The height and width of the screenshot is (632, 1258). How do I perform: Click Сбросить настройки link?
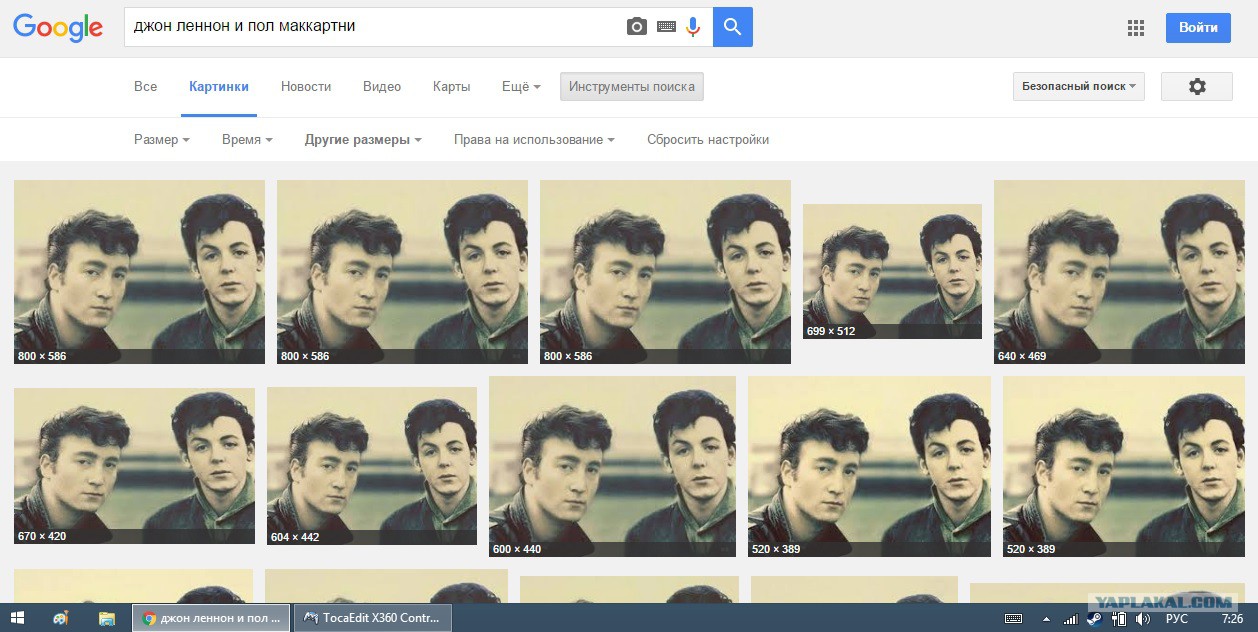click(x=708, y=140)
